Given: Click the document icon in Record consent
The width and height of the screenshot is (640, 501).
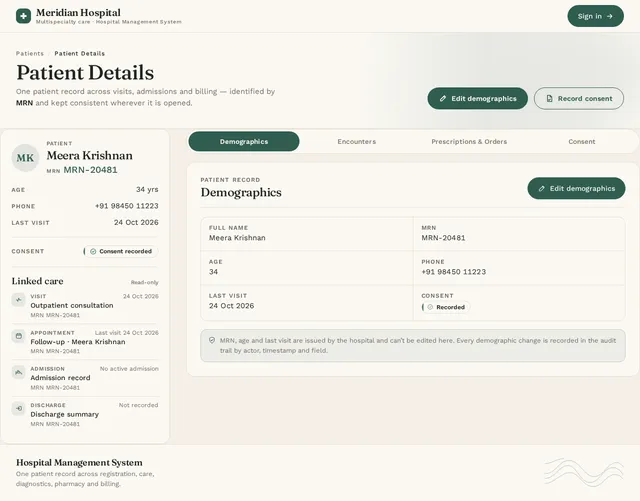Looking at the screenshot, I should coord(549,98).
